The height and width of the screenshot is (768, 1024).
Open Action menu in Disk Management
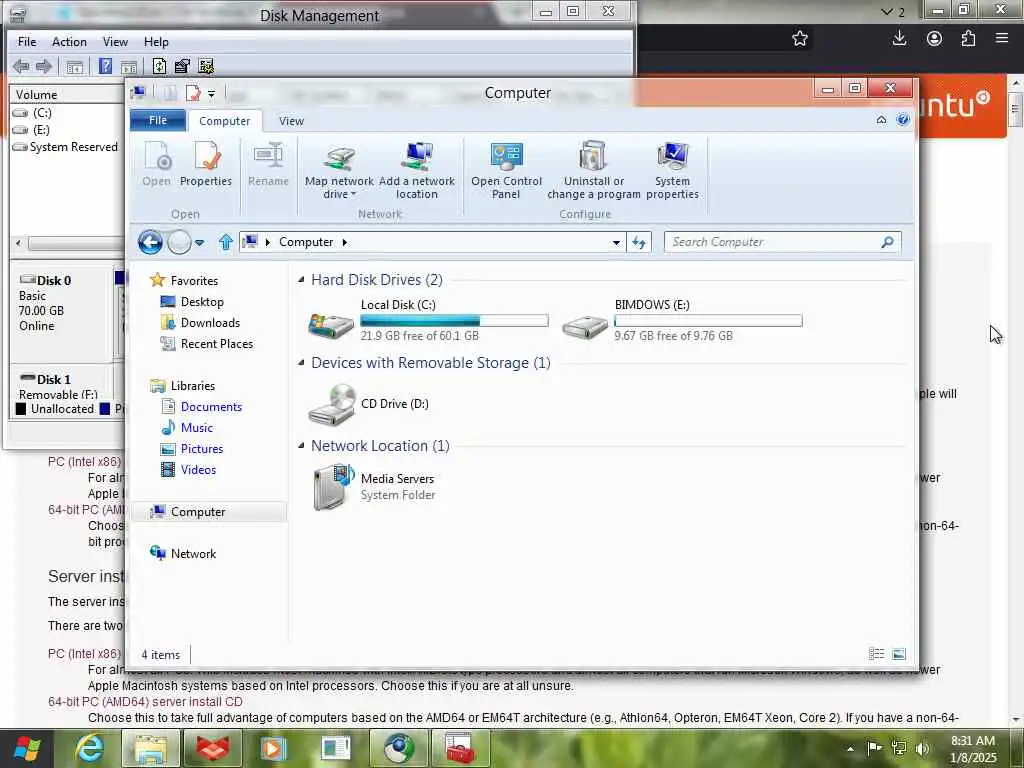pyautogui.click(x=69, y=42)
